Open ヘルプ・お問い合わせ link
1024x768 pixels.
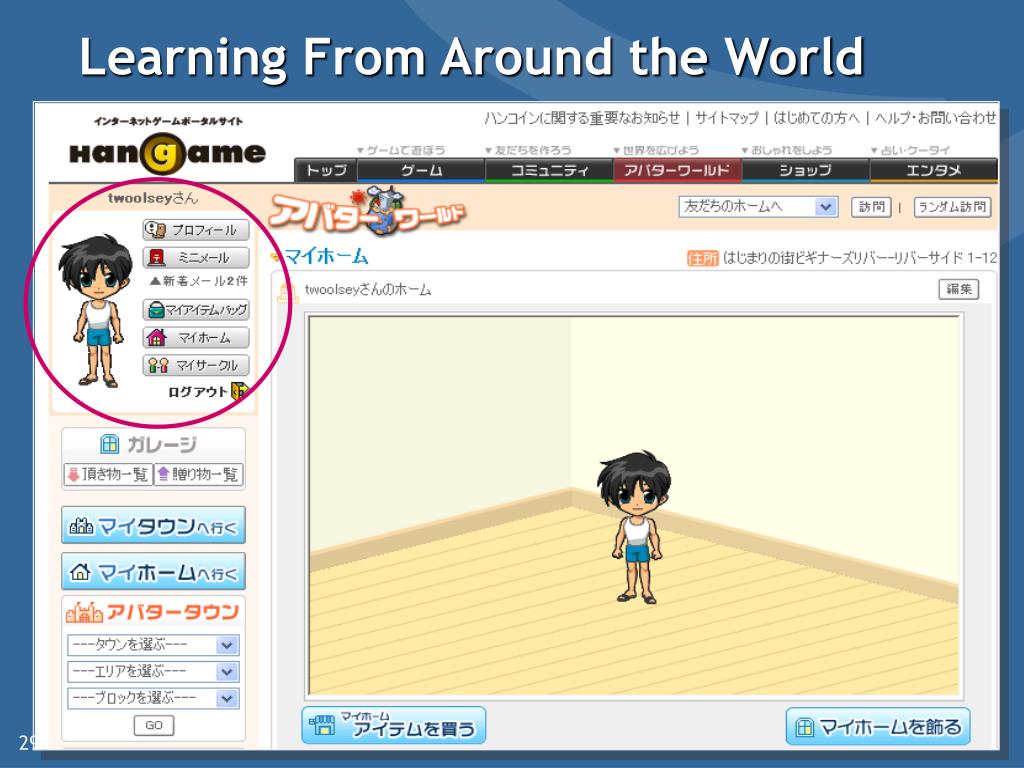[x=935, y=118]
